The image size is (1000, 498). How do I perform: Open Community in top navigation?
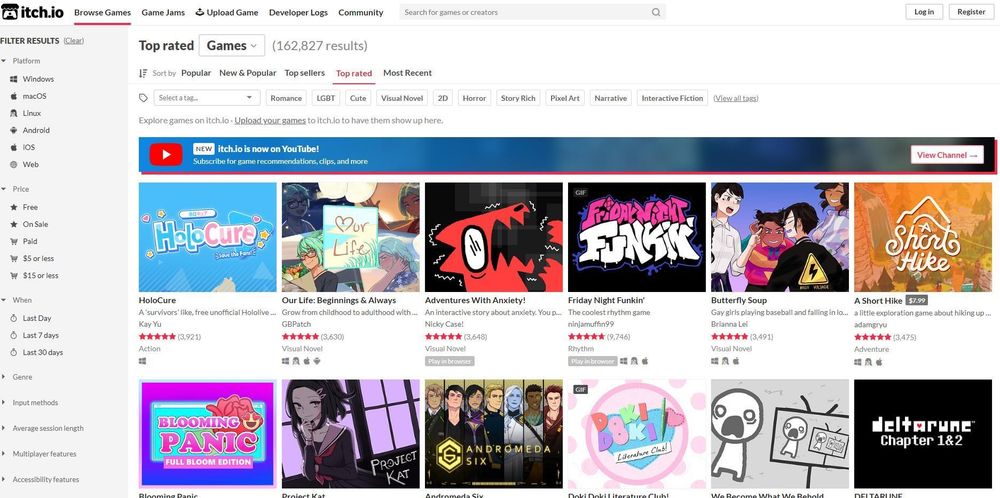pos(361,12)
